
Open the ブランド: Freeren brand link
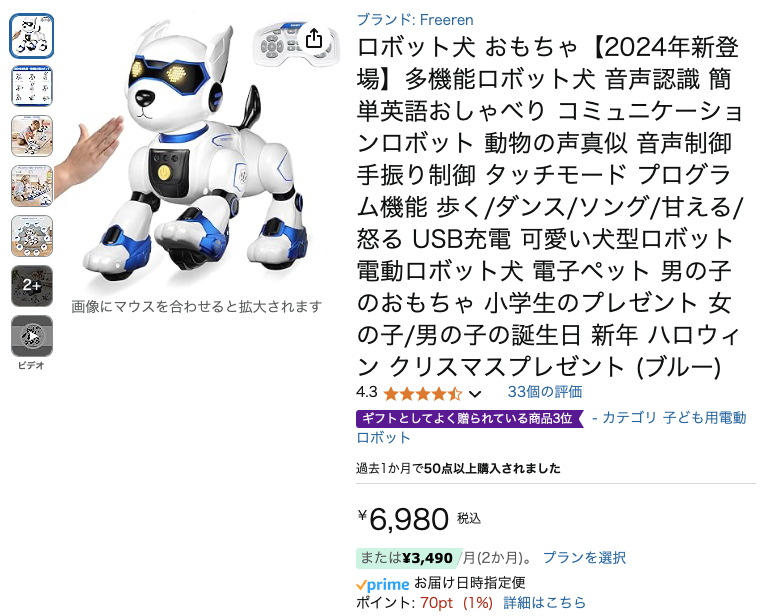[x=415, y=20]
